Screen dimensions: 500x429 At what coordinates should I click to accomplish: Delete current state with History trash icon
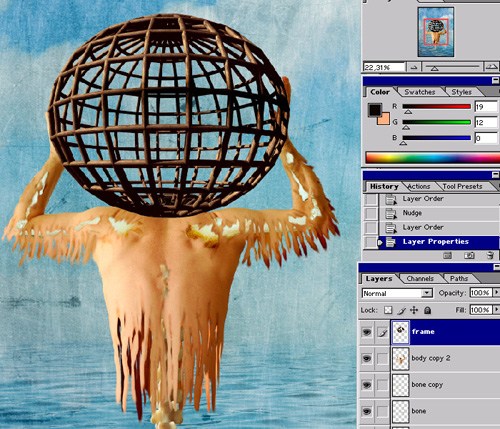(x=490, y=255)
